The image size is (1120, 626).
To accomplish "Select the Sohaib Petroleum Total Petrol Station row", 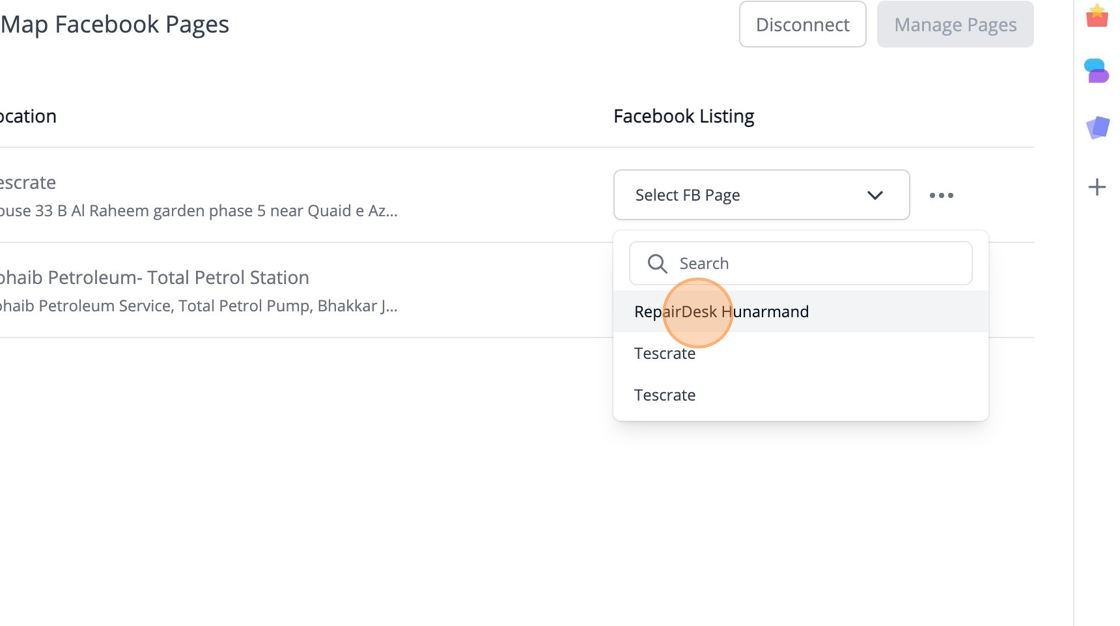I will pyautogui.click(x=154, y=278).
